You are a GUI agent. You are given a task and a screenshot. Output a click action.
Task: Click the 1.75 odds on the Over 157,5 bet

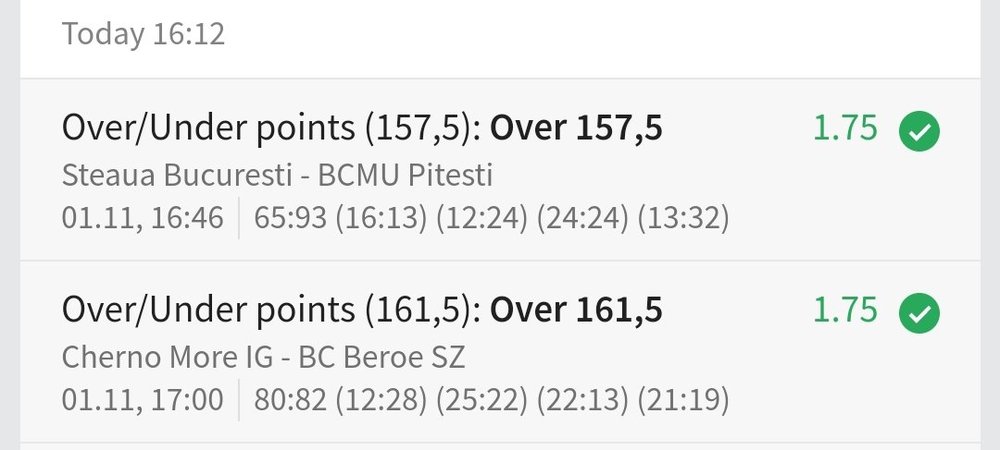845,130
